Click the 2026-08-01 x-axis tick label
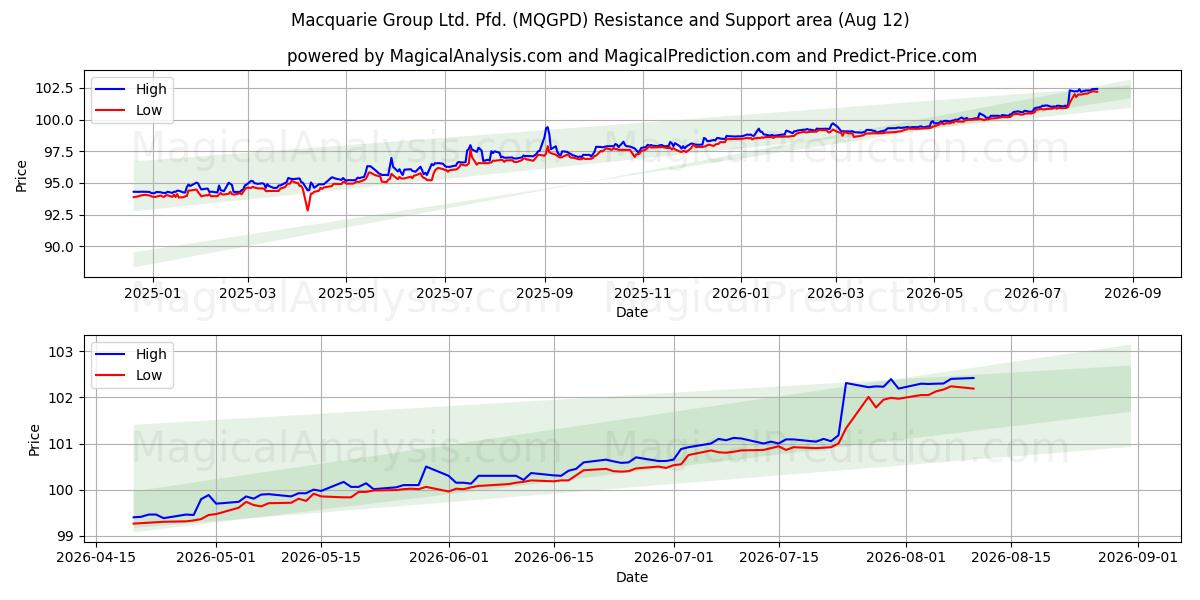1200x600 pixels. point(905,558)
